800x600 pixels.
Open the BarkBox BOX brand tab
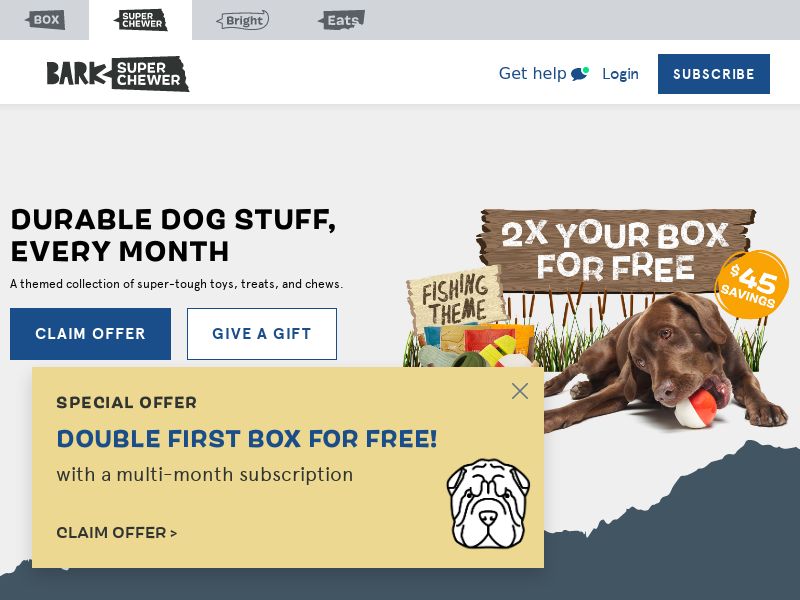(45, 20)
